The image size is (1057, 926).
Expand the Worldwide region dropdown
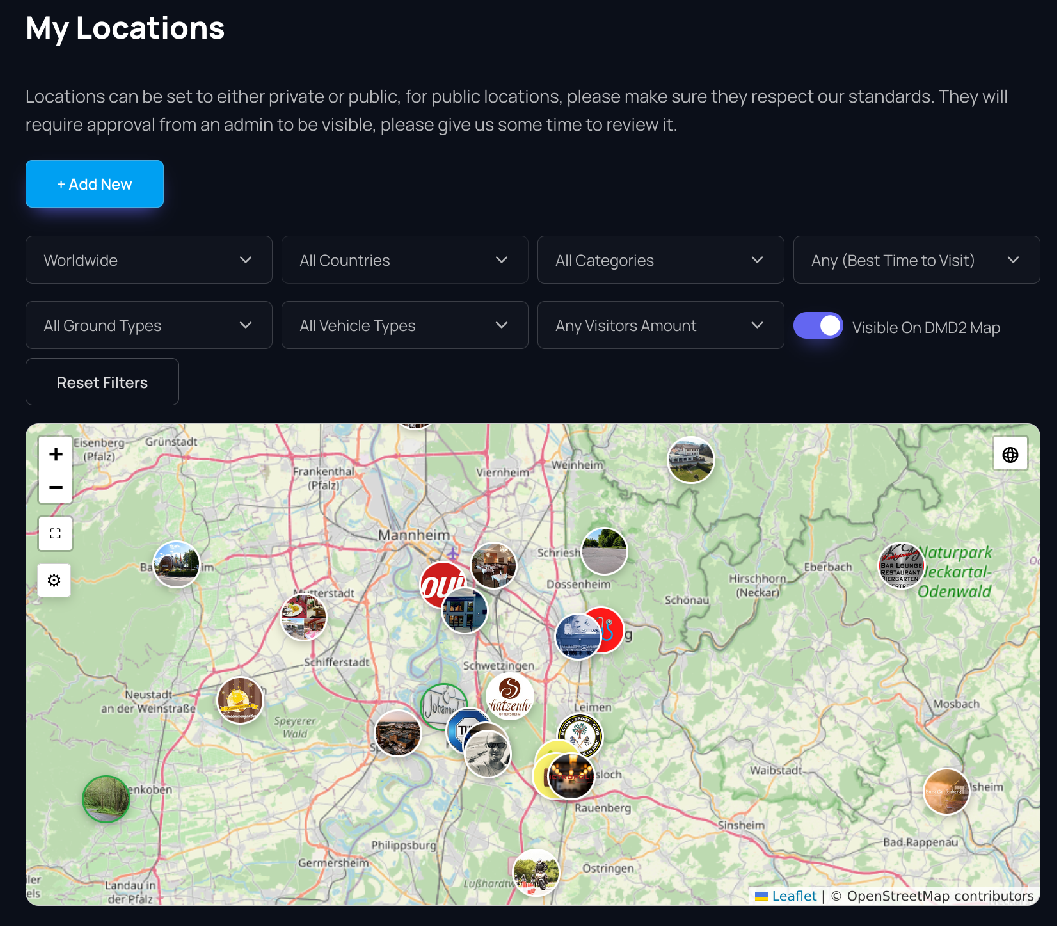coord(148,260)
